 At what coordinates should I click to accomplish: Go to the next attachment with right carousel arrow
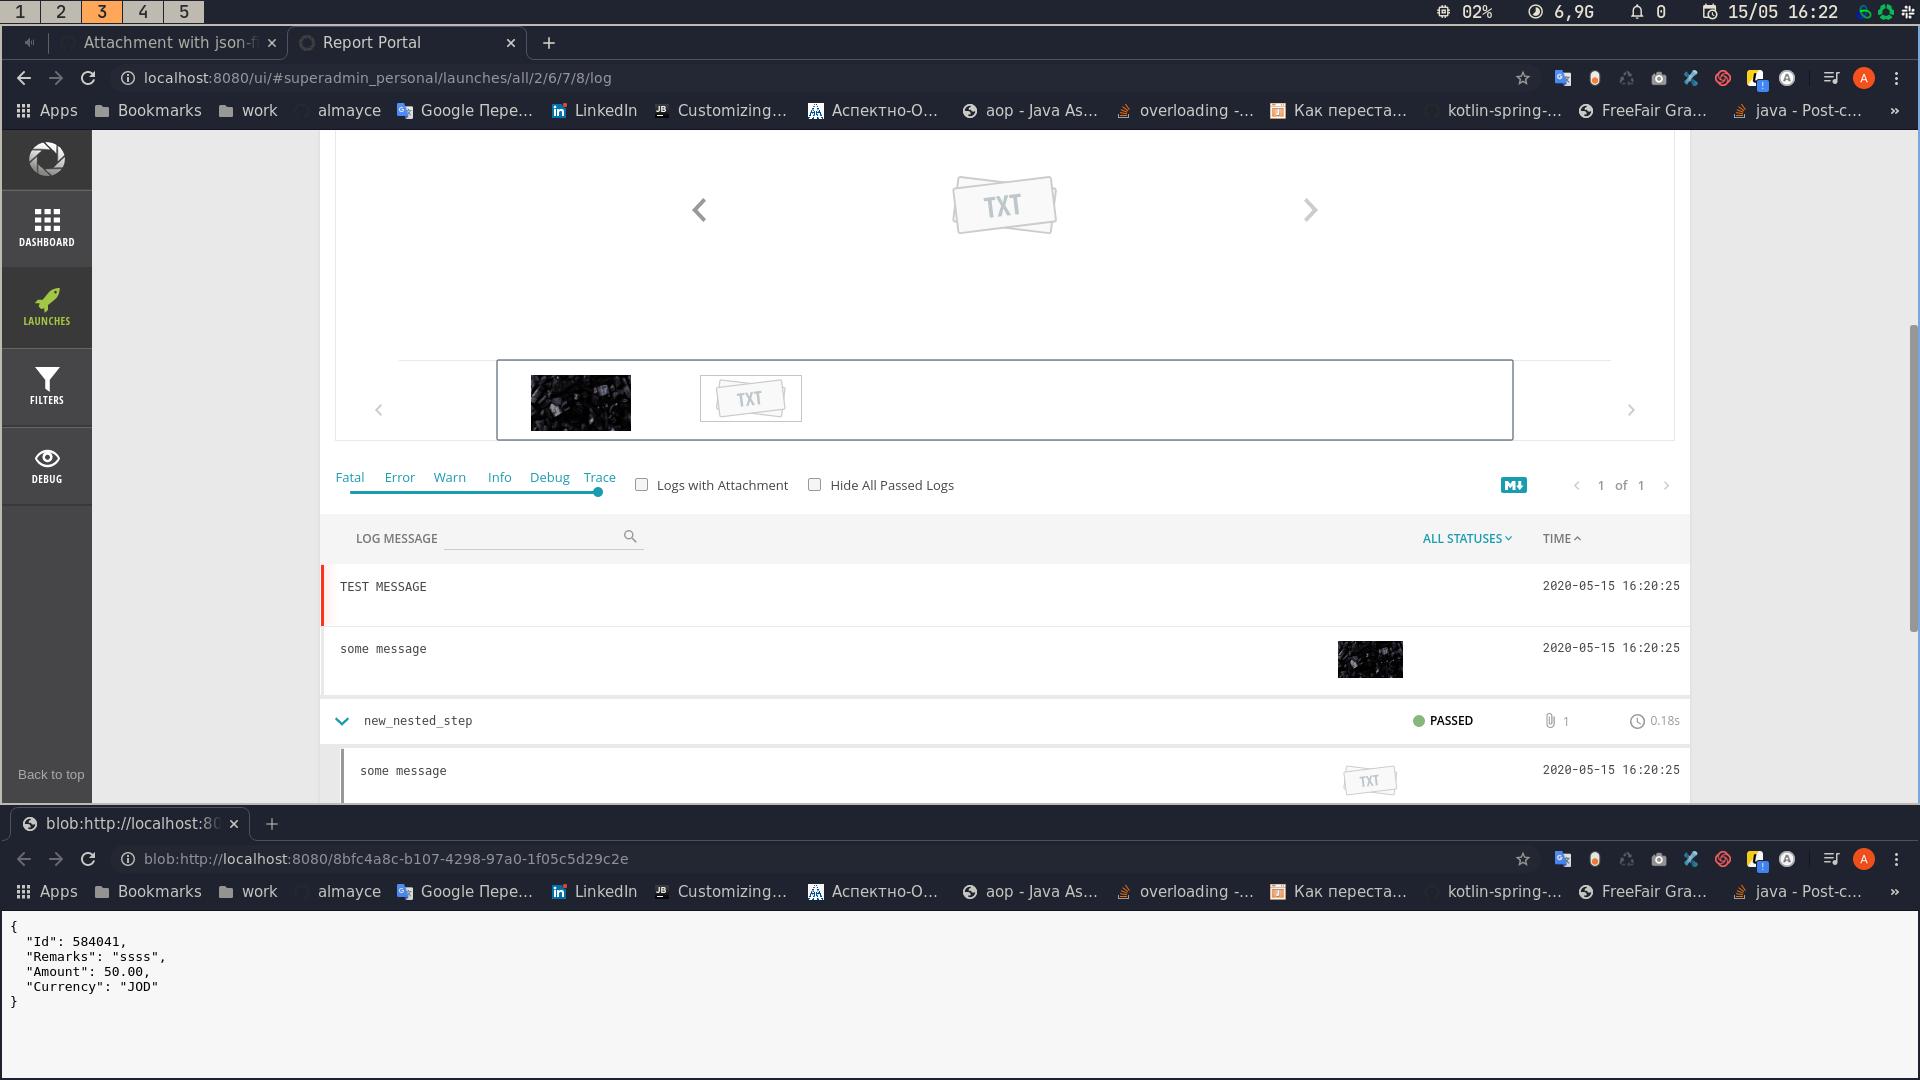coord(1310,210)
